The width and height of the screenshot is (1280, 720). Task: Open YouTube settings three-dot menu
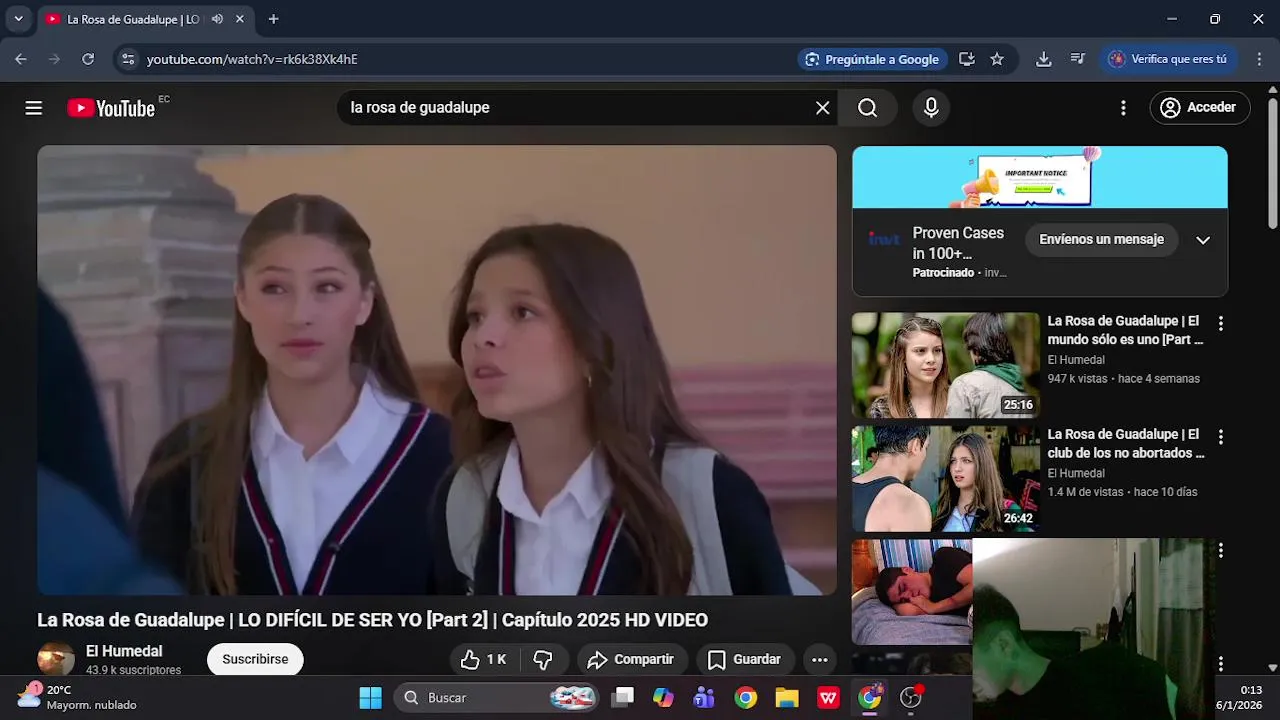tap(1123, 108)
